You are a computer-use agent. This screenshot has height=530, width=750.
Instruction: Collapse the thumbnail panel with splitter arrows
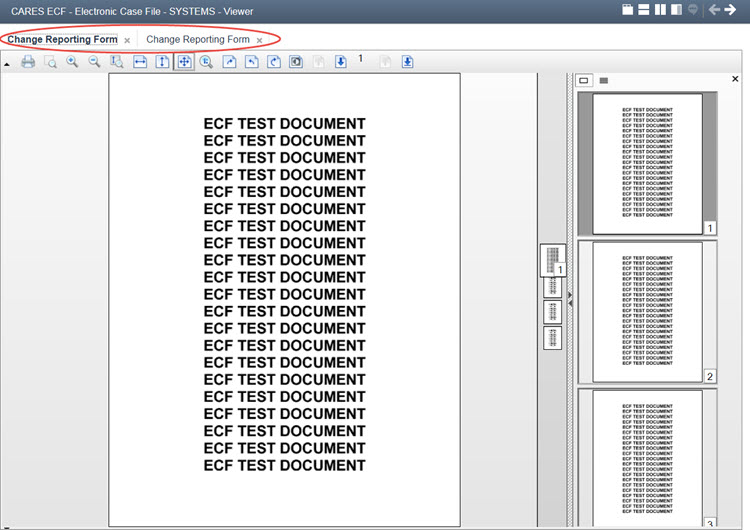tap(570, 296)
